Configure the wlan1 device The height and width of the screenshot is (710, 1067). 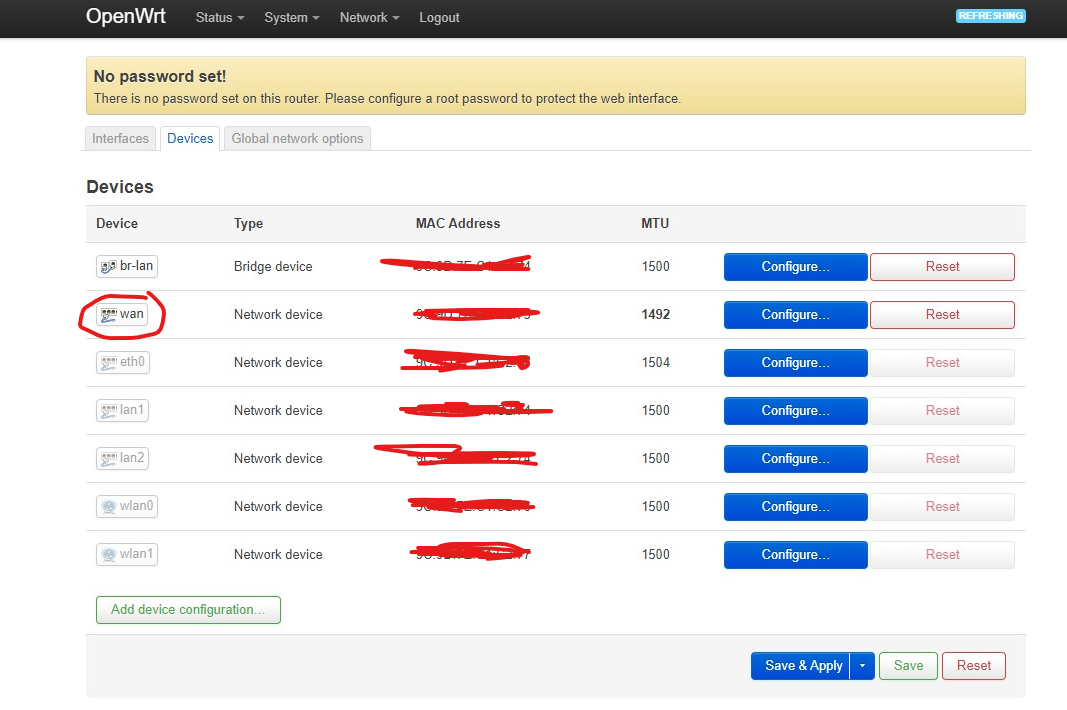795,555
